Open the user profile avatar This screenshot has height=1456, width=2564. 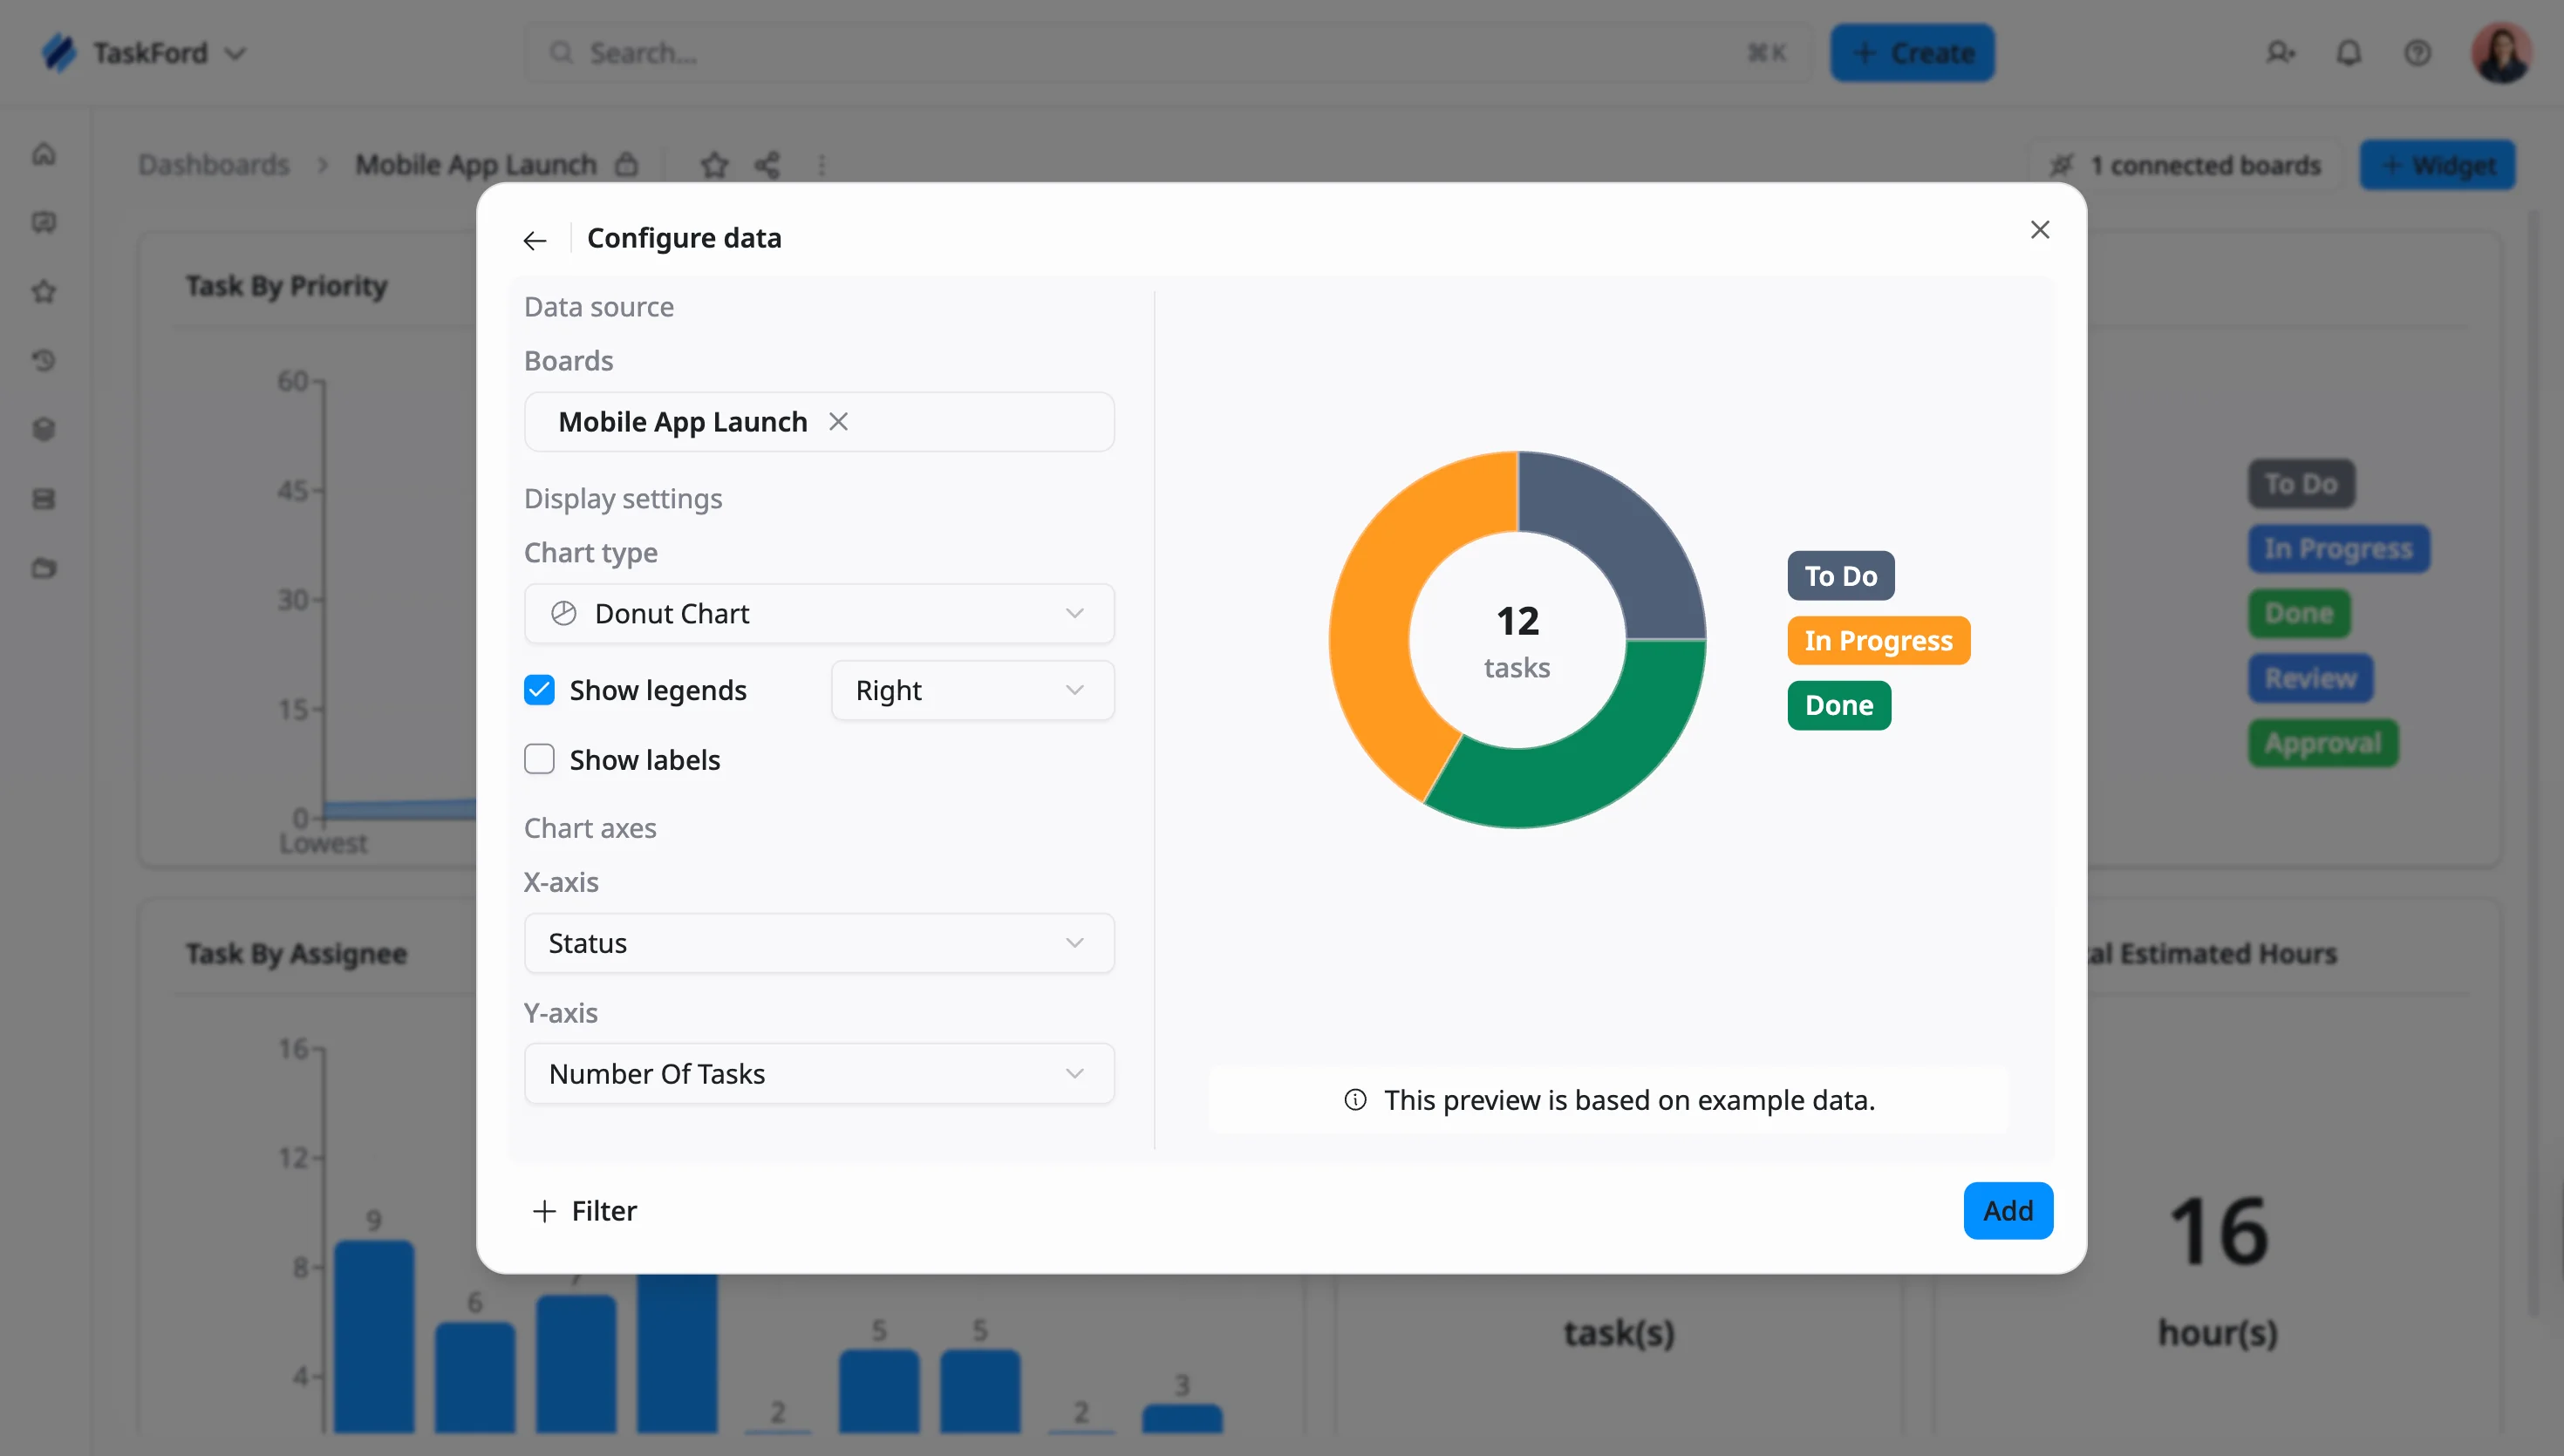(x=2502, y=53)
